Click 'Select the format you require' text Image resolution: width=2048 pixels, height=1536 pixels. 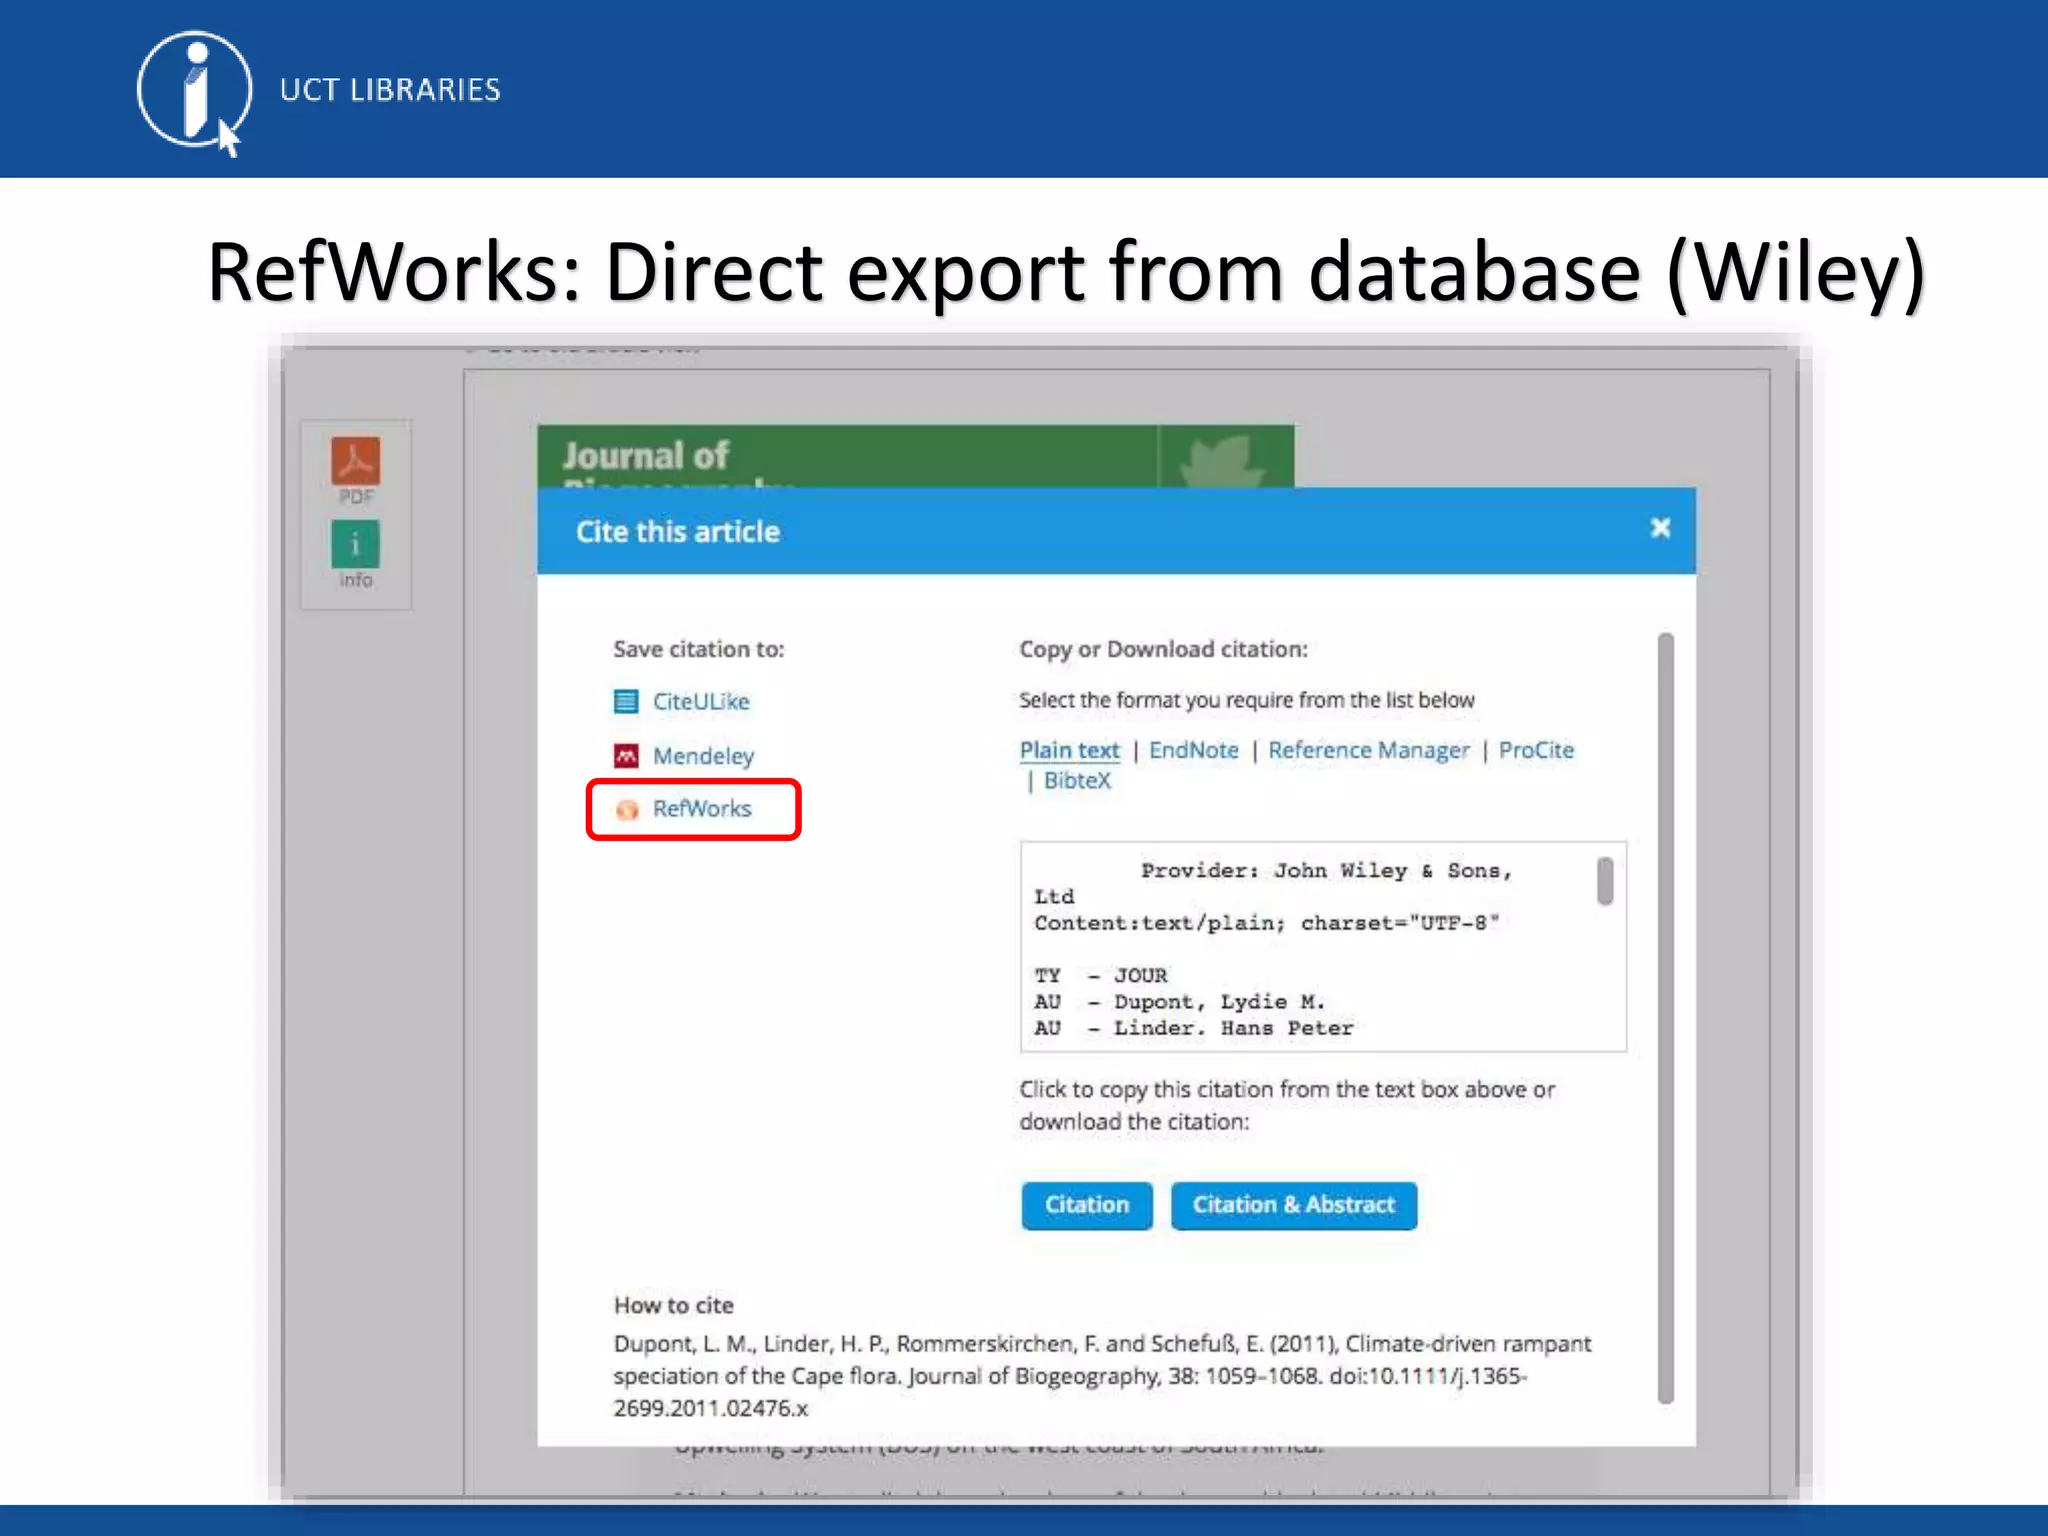(1247, 700)
